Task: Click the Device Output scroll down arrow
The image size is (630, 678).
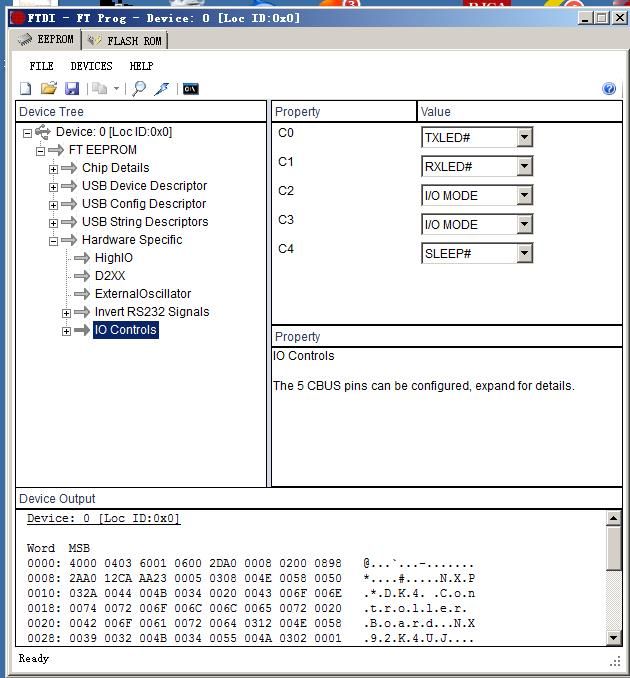Action: coord(614,637)
